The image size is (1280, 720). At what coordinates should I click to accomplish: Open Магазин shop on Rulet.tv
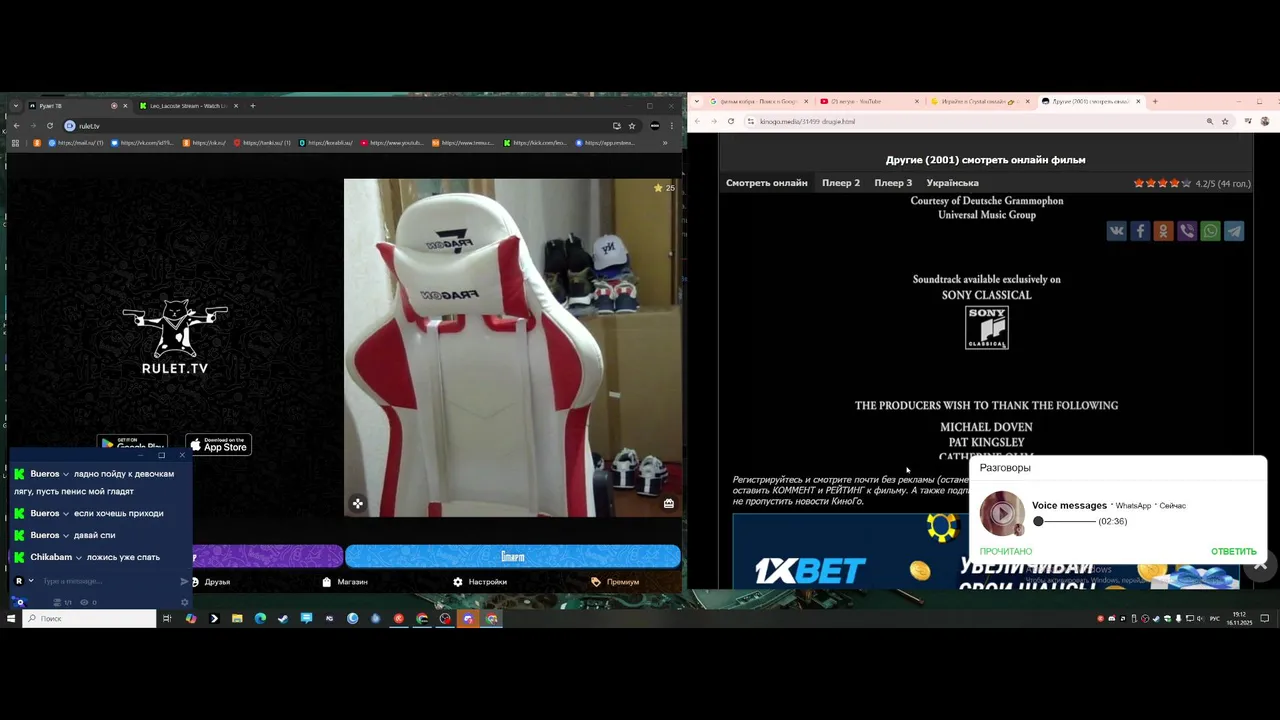pyautogui.click(x=345, y=582)
